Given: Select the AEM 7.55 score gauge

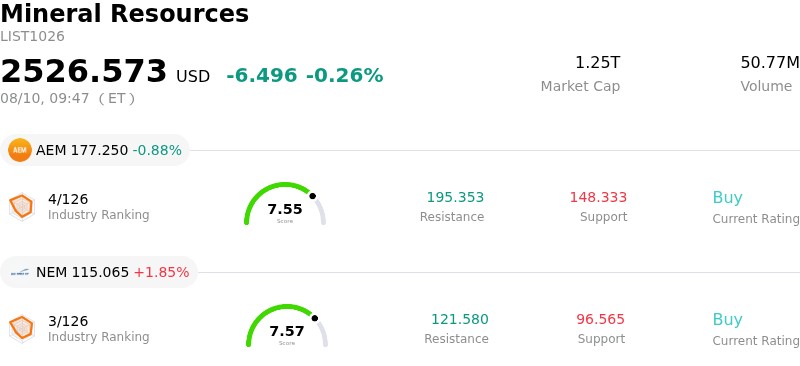Looking at the screenshot, I should pyautogui.click(x=285, y=204).
